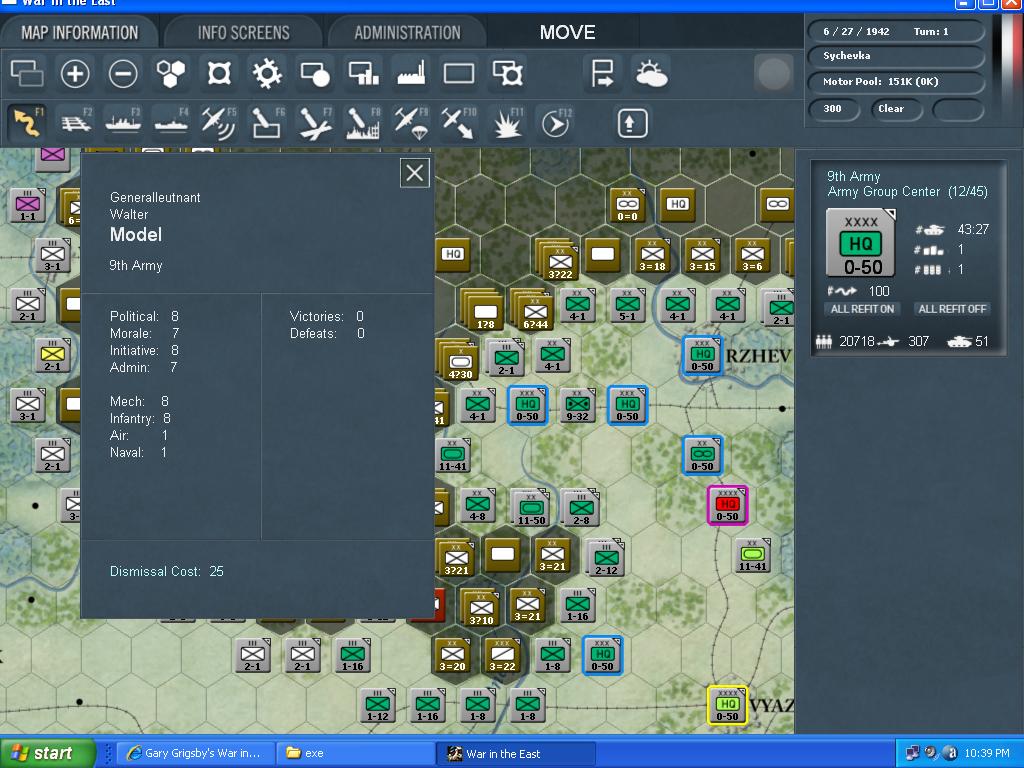
Task: Click the MOVE mode label
Action: click(568, 33)
